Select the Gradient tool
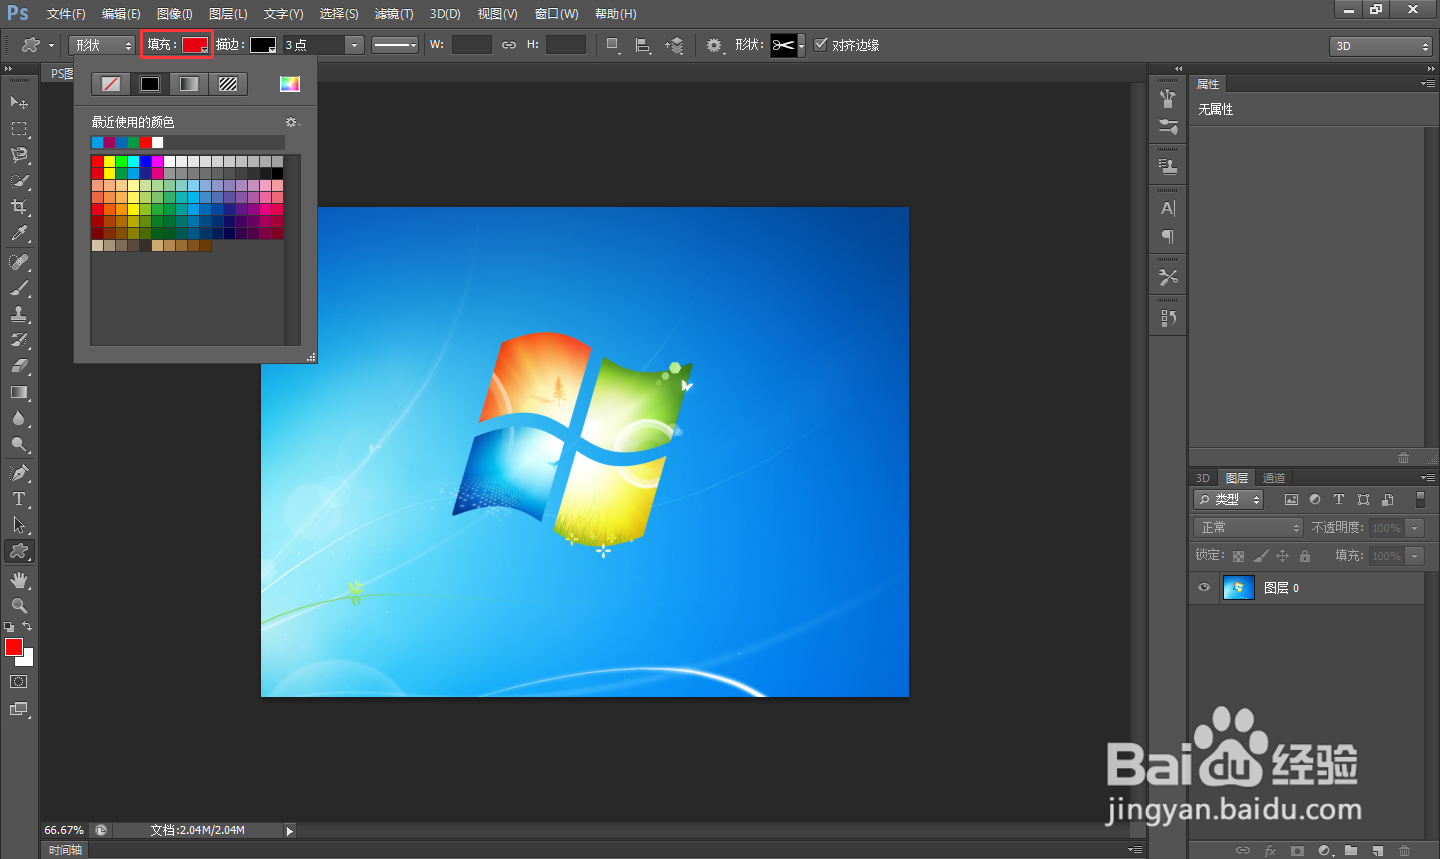1440x859 pixels. click(x=18, y=392)
